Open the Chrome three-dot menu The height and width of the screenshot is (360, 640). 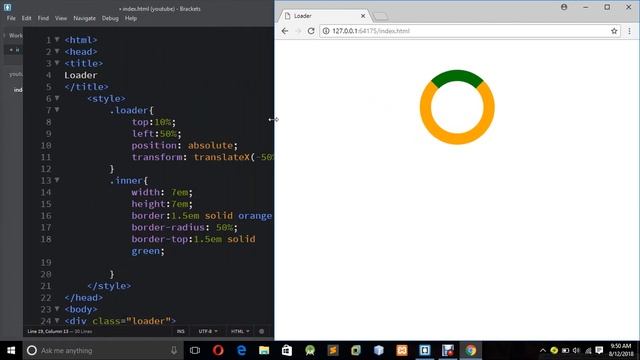629,31
